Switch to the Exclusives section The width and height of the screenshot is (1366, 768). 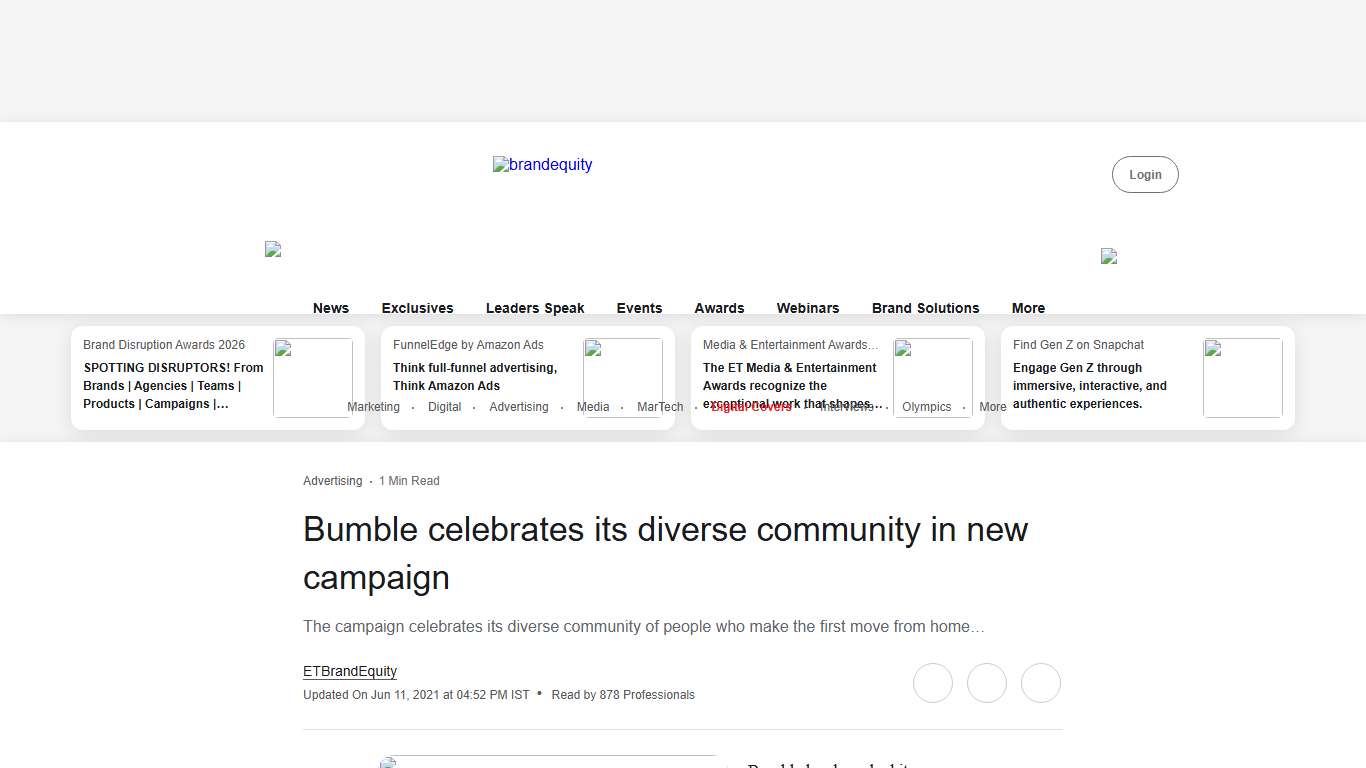coord(417,308)
